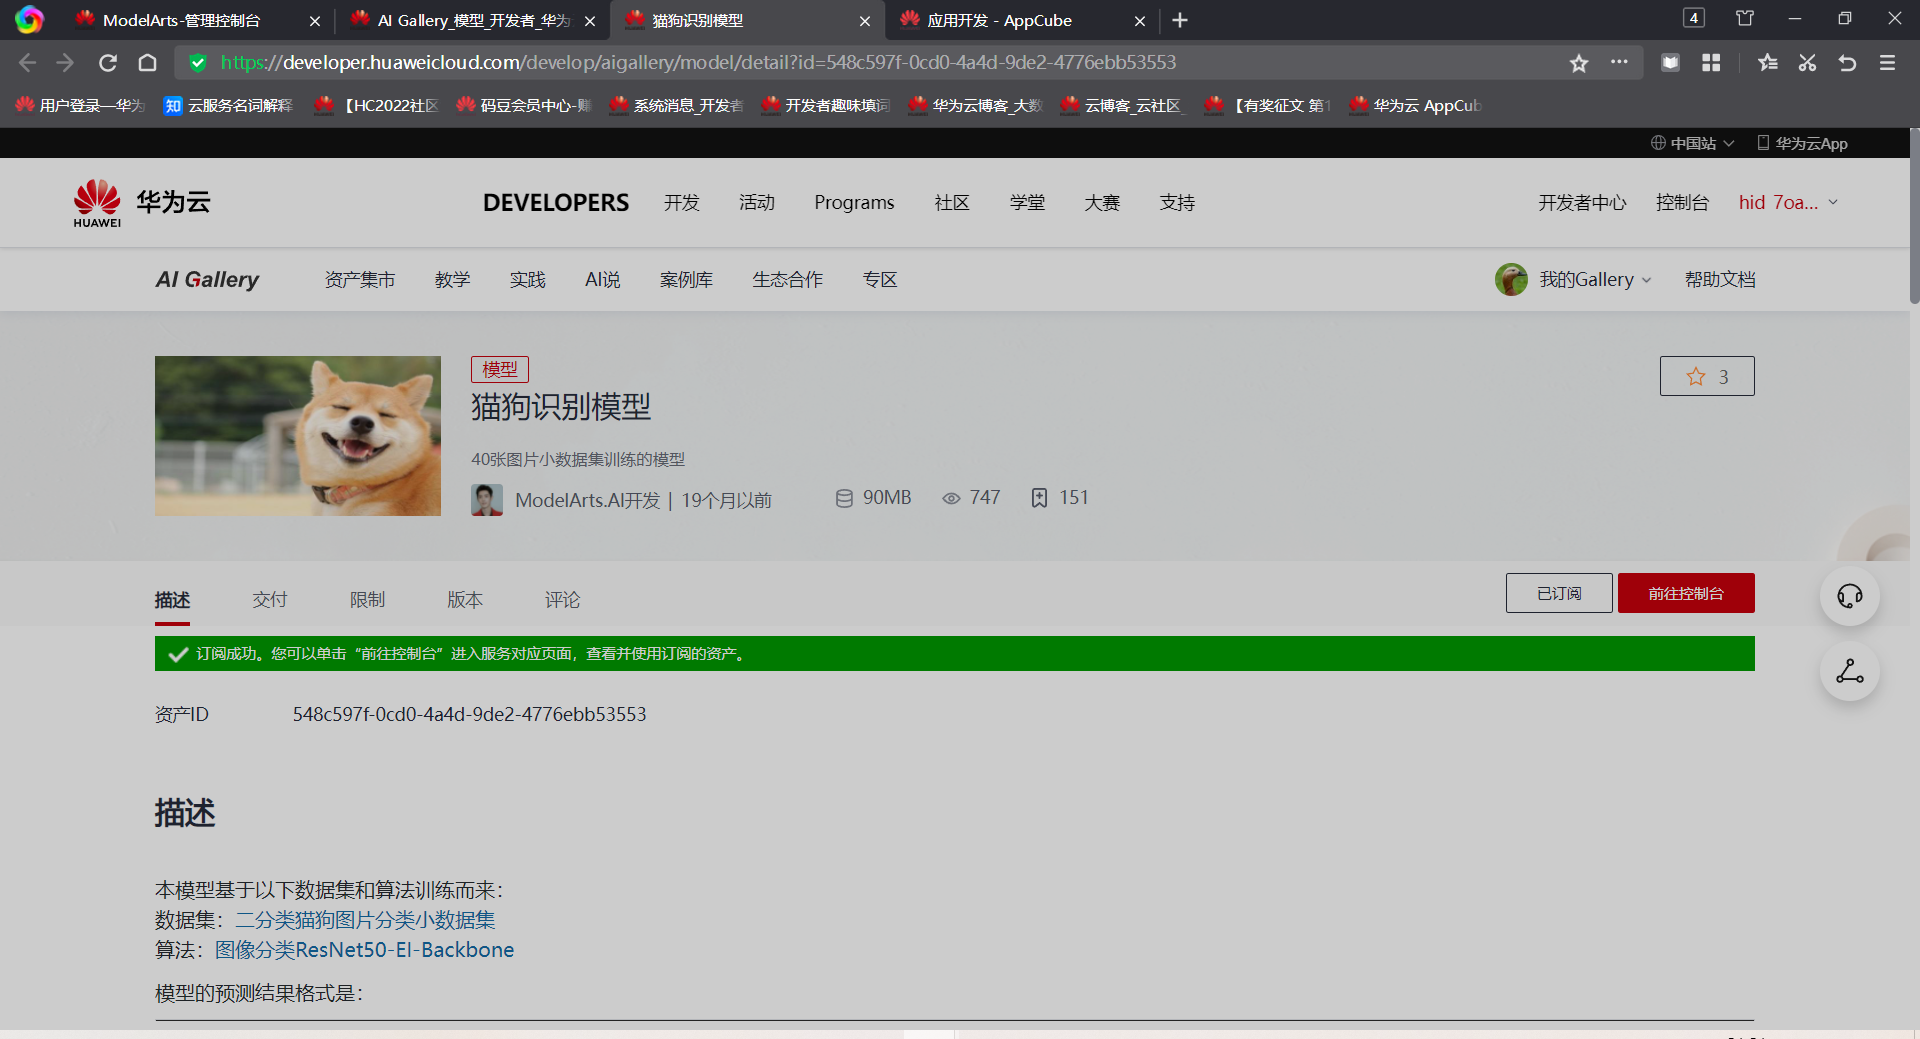Screen dimensions: 1920x1039
Task: Open 资产集市 in AI Gallery nav
Action: coord(360,280)
